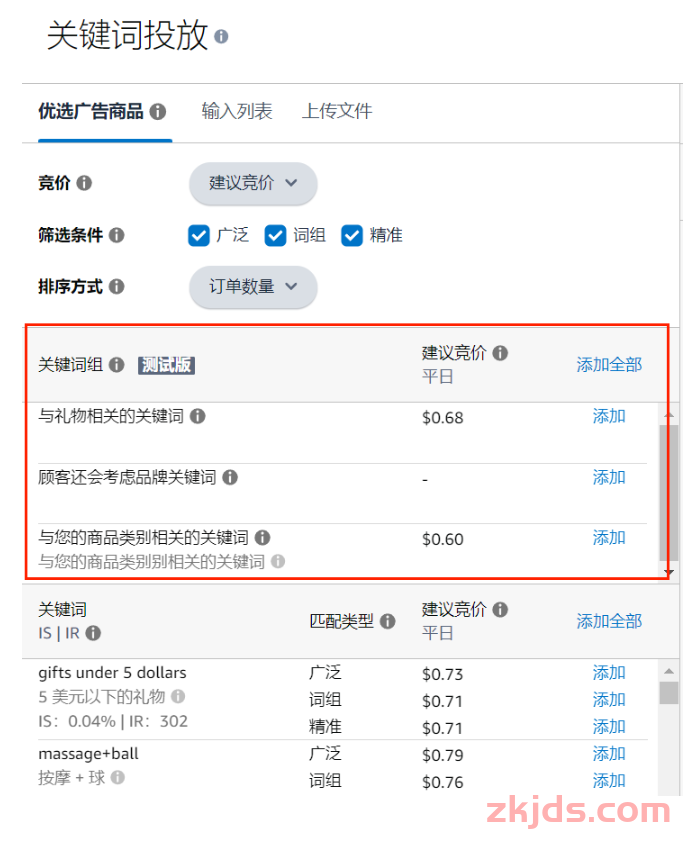Click the $0.68 suggested bid value
Screen dimensions: 689x842
[x=443, y=418]
